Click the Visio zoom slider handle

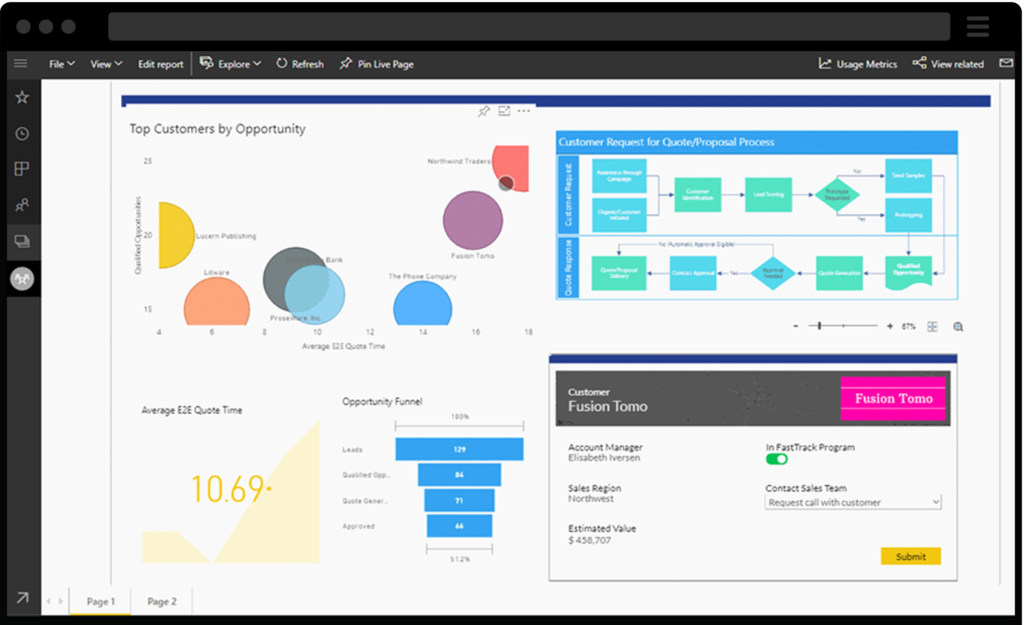[x=819, y=325]
